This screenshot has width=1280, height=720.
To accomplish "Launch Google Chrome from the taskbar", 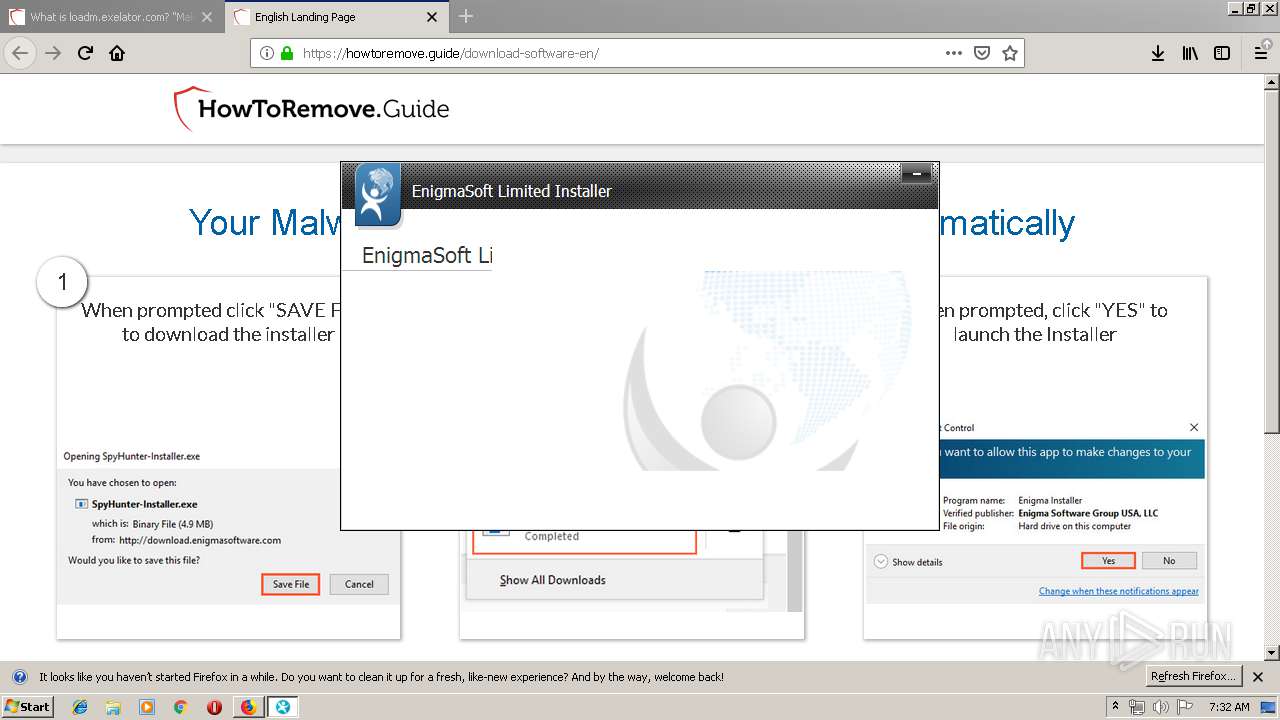I will tap(180, 707).
